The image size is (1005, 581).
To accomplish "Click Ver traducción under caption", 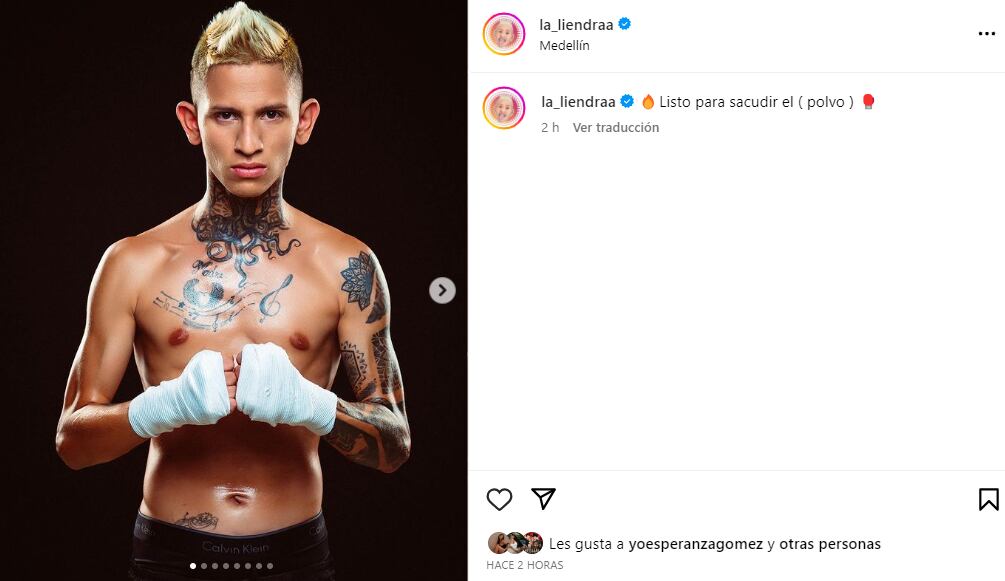I will click(616, 128).
